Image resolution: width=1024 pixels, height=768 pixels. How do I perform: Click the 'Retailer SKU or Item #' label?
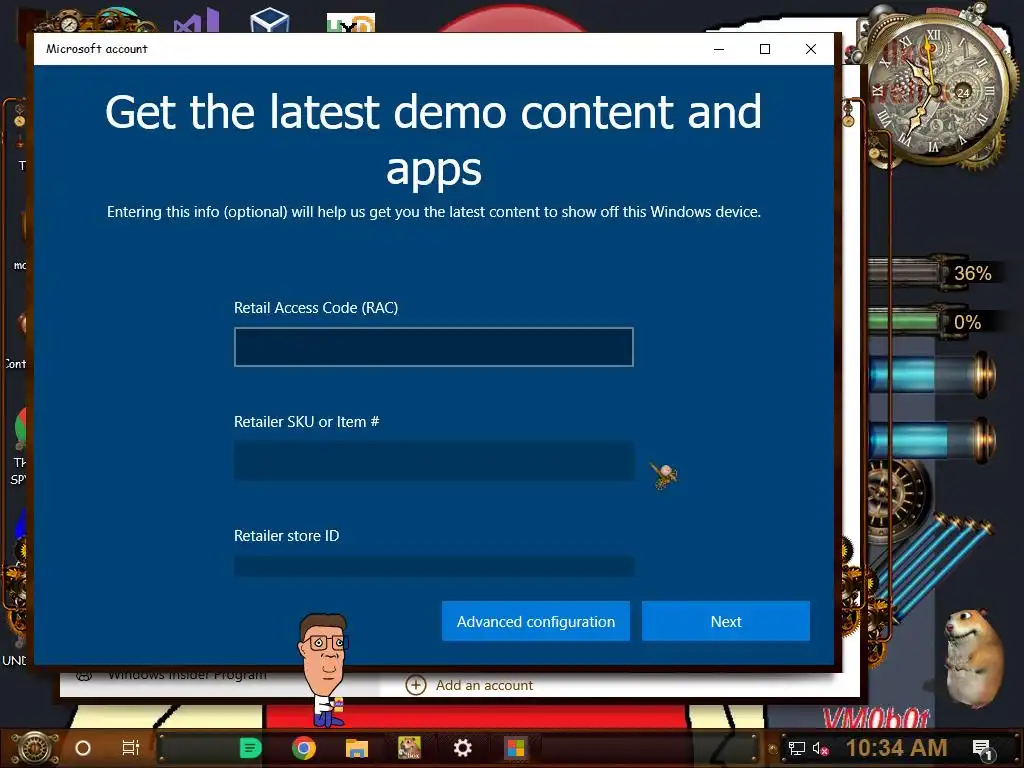pos(306,422)
